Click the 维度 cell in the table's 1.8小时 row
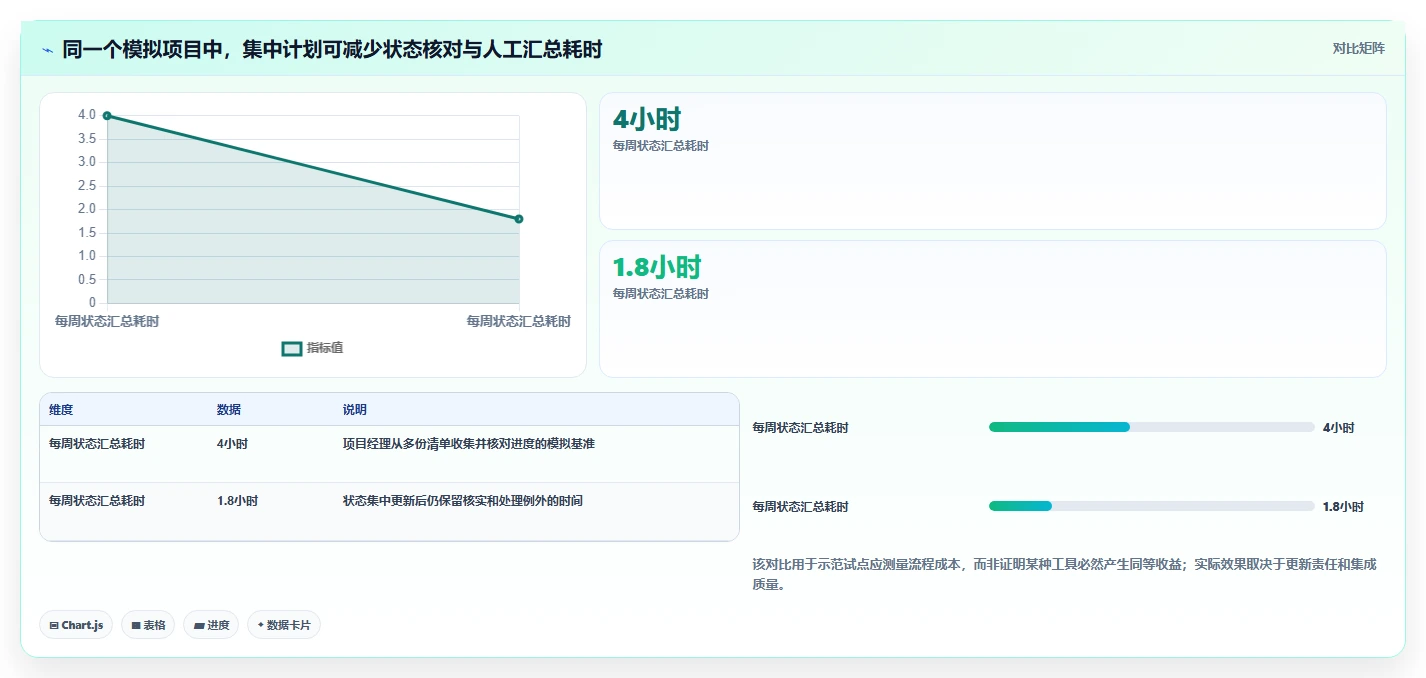 [x=97, y=501]
